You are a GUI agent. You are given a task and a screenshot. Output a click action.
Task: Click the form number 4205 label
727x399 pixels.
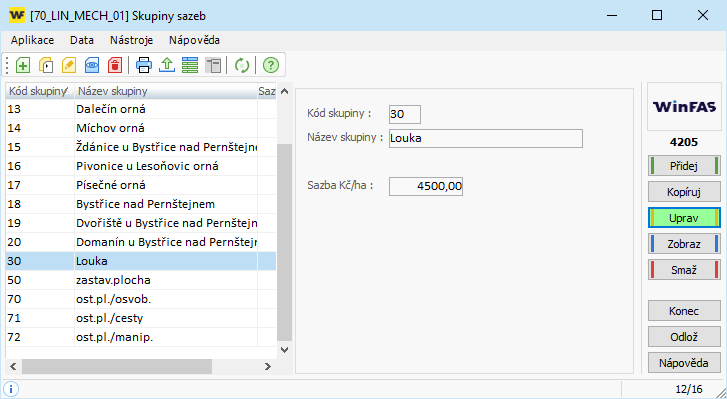[684, 142]
